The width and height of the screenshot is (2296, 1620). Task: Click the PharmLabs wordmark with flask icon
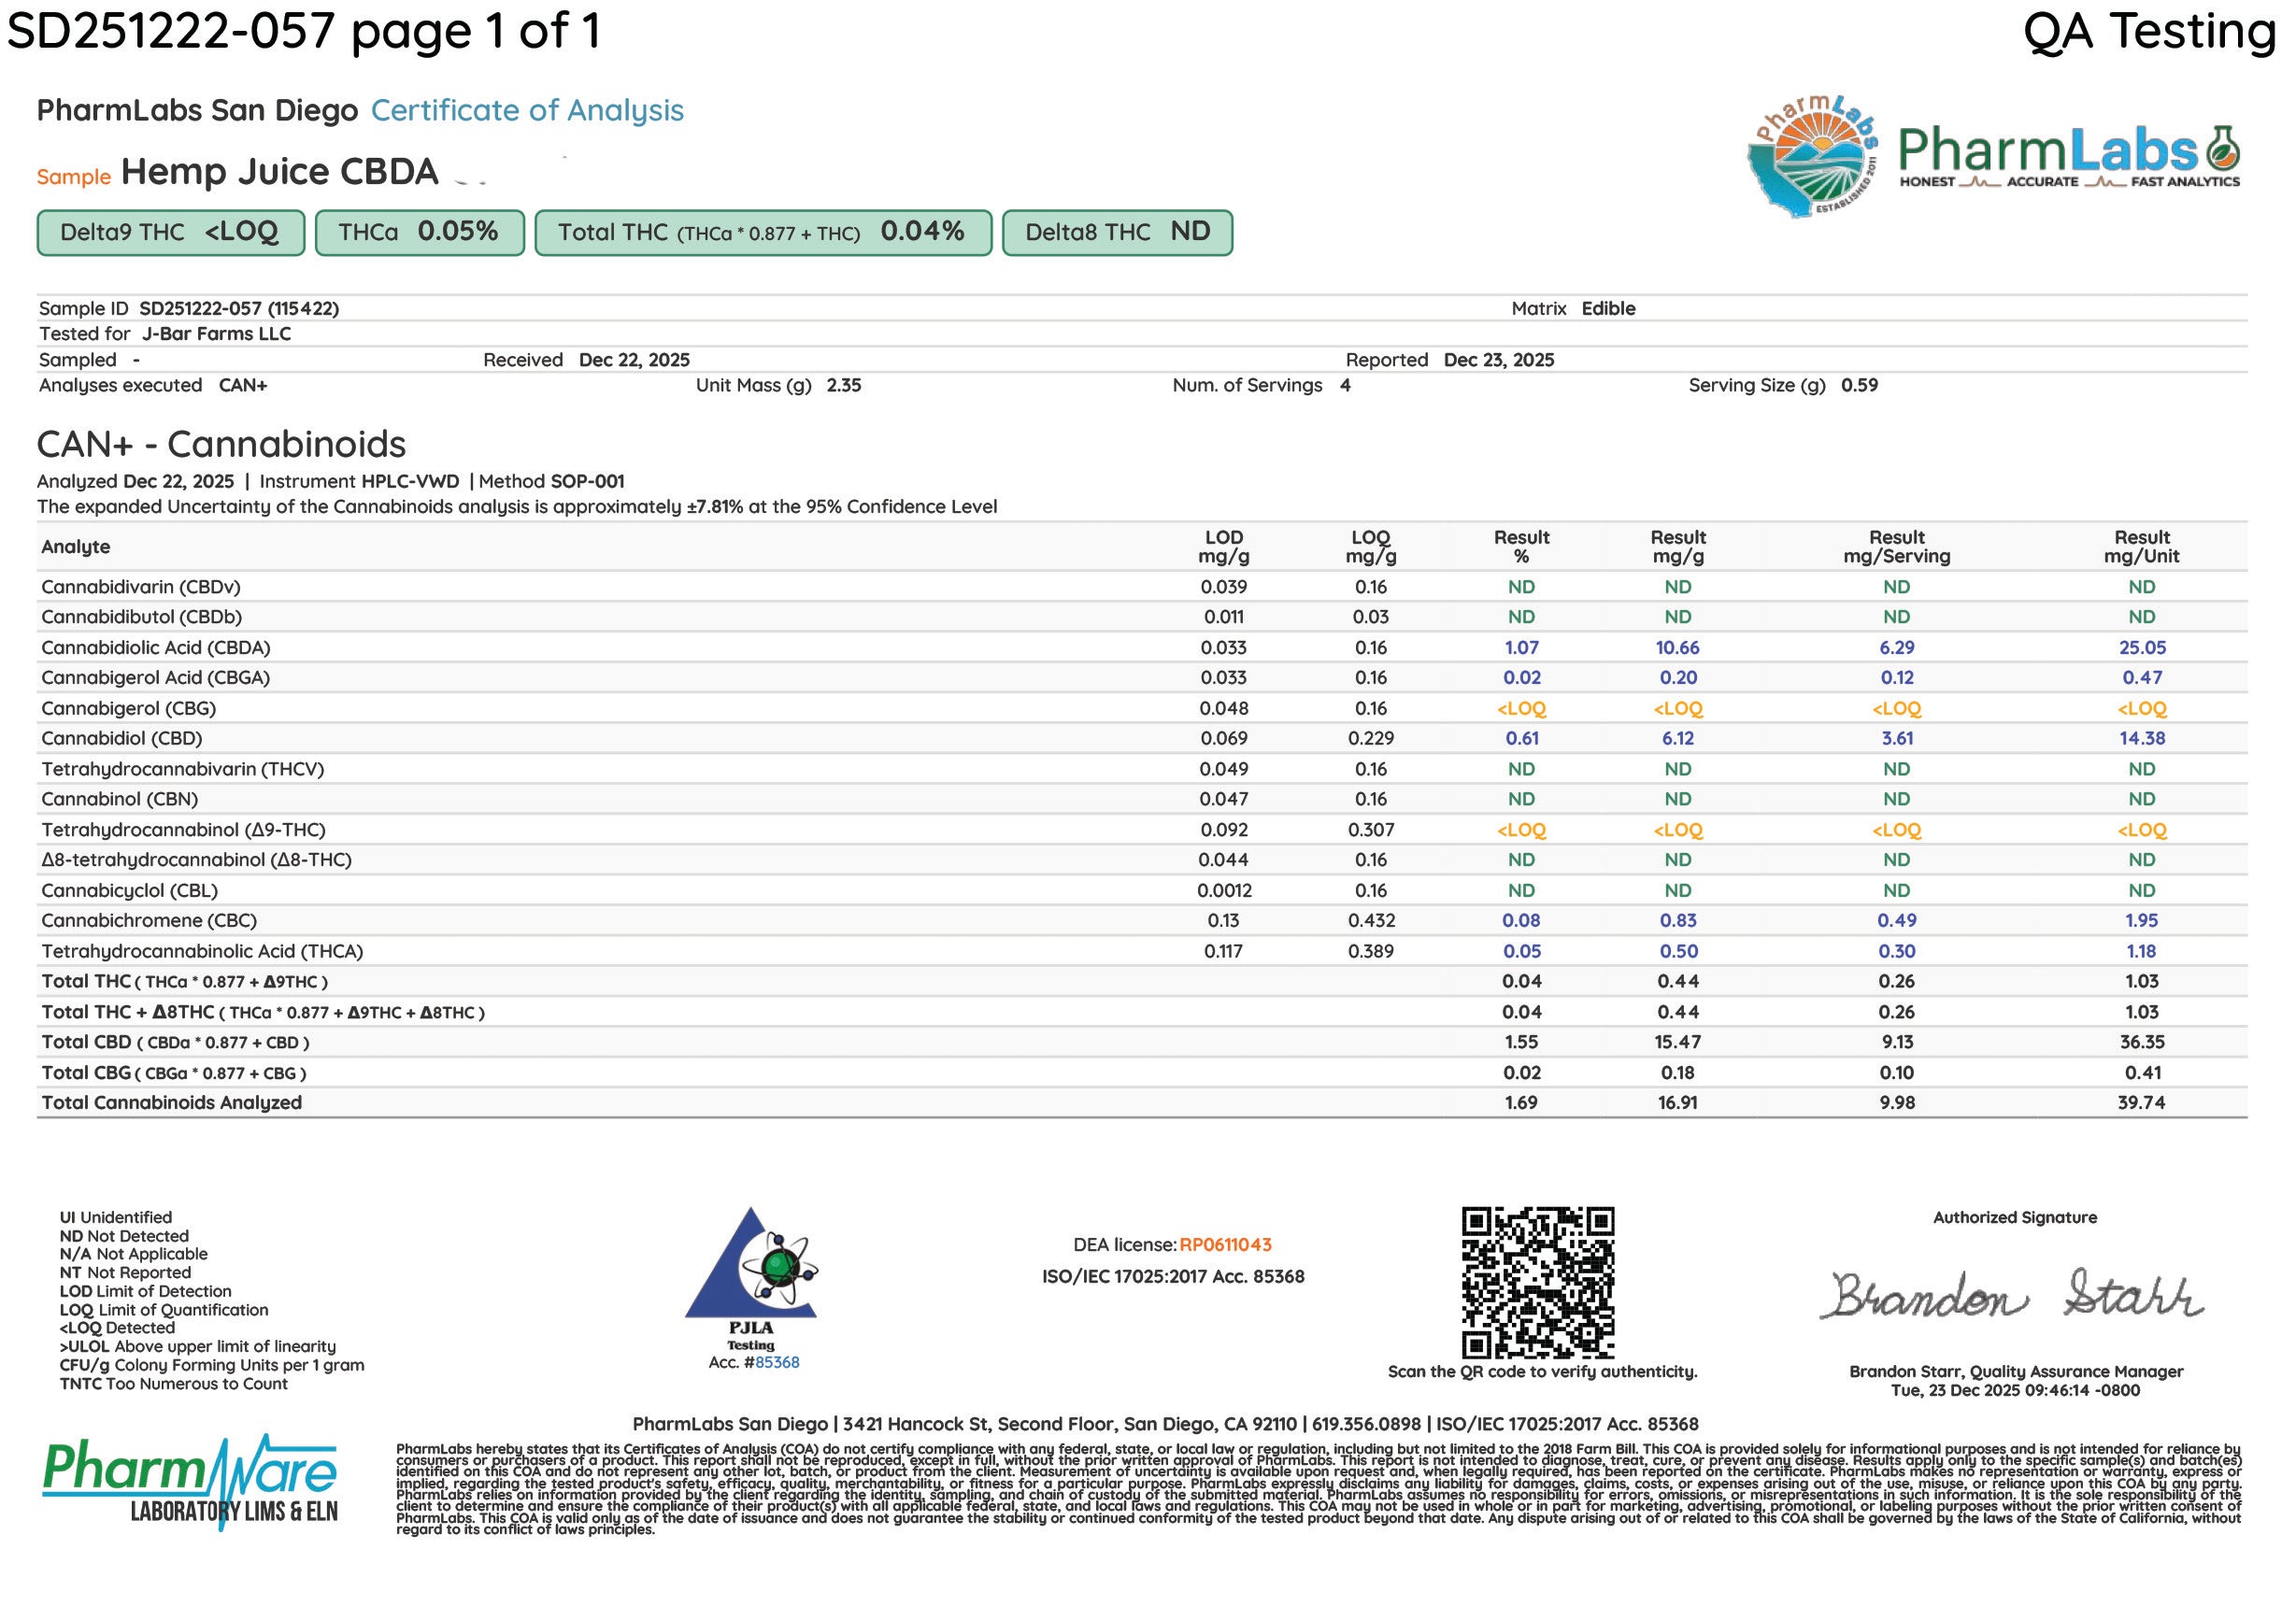[2069, 157]
